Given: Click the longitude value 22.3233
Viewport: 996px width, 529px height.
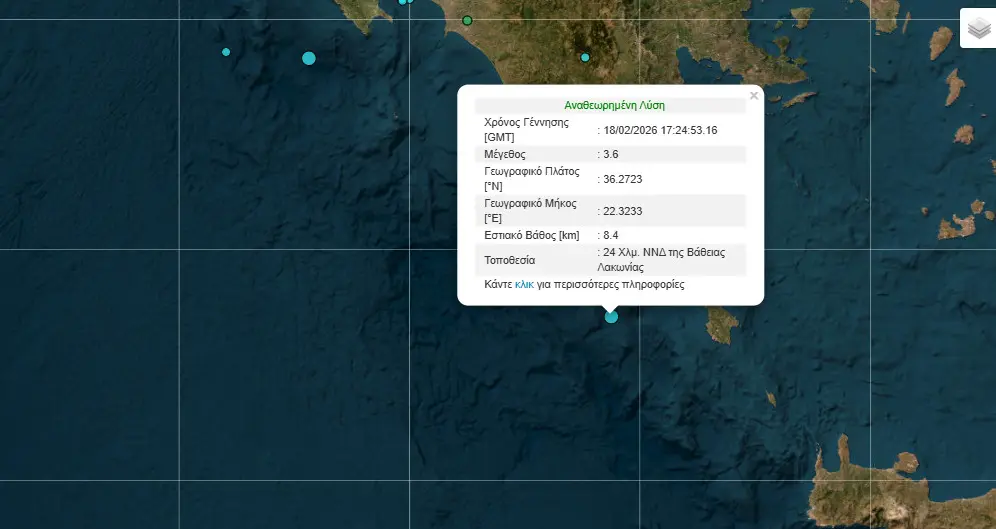Looking at the screenshot, I should click(x=622, y=210).
